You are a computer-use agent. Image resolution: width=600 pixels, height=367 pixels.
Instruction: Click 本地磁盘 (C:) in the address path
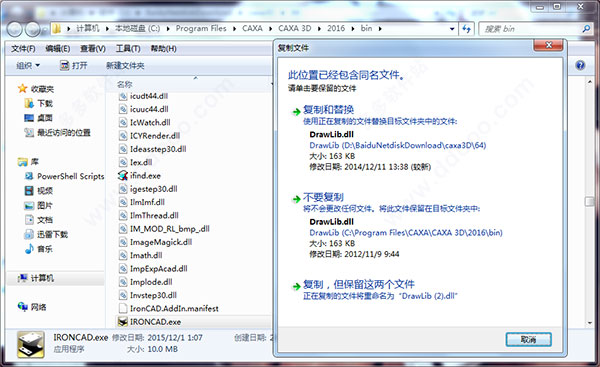137,28
